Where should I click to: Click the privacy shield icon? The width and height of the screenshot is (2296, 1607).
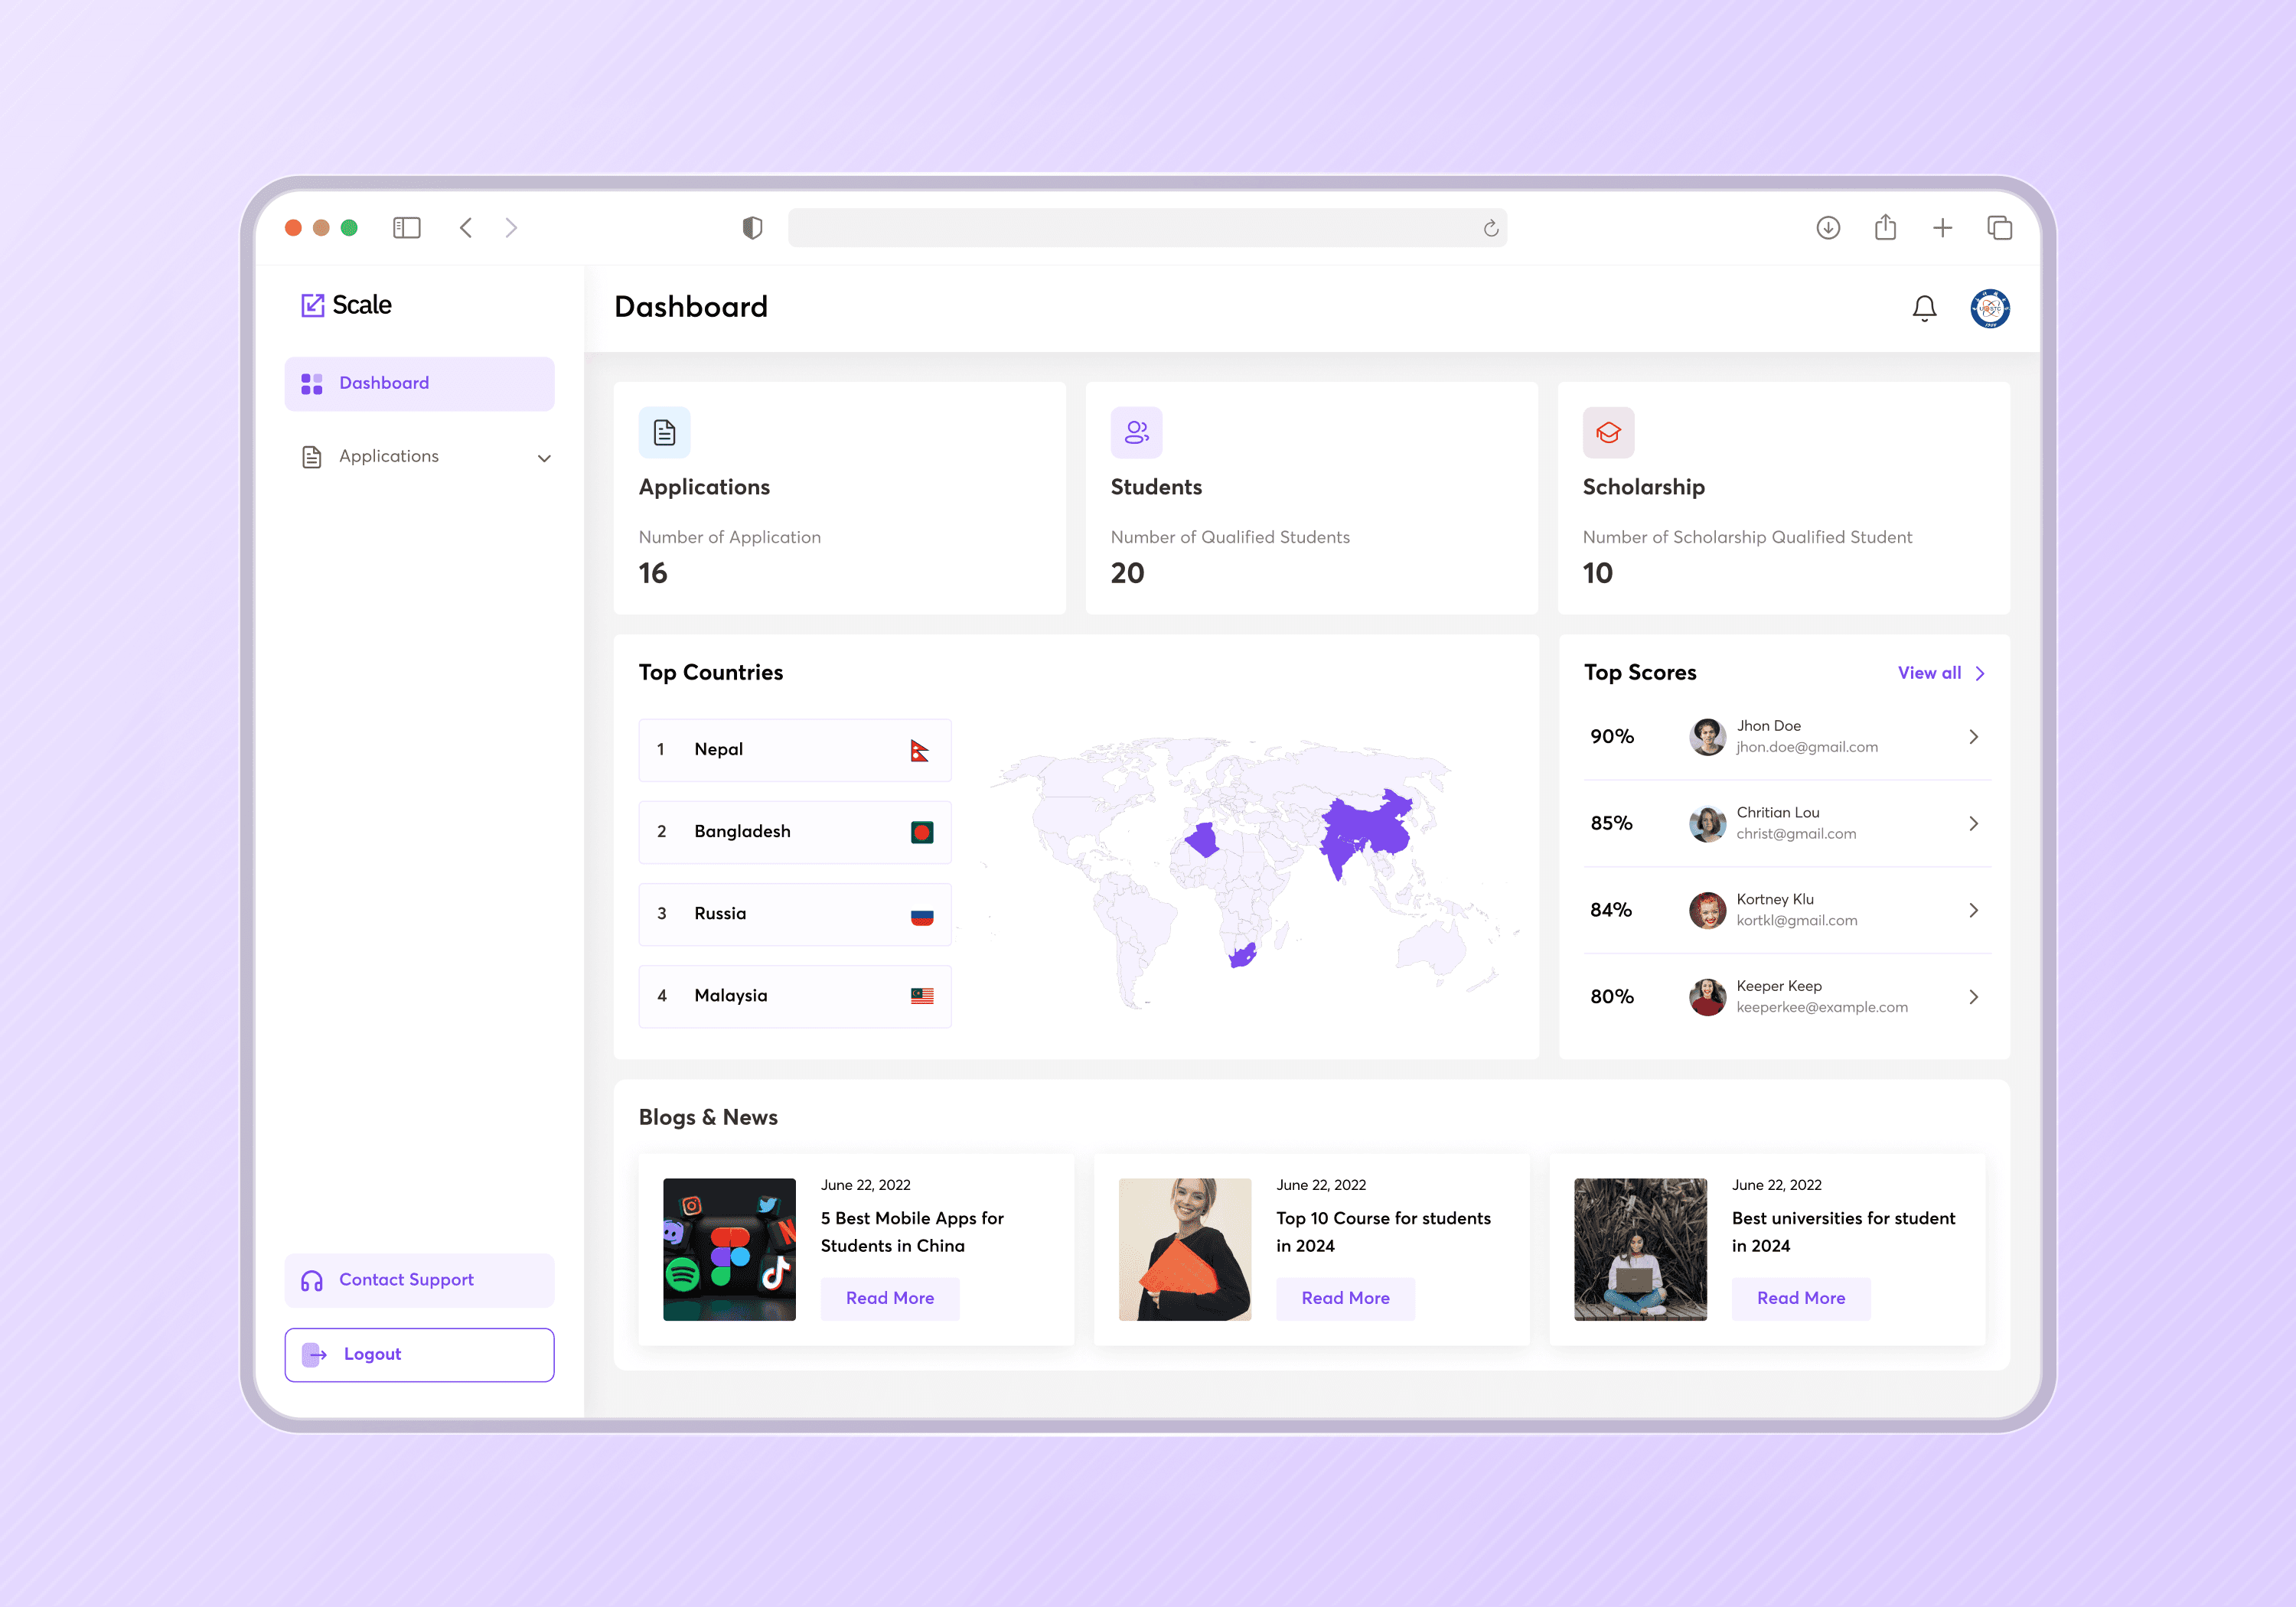pyautogui.click(x=752, y=228)
